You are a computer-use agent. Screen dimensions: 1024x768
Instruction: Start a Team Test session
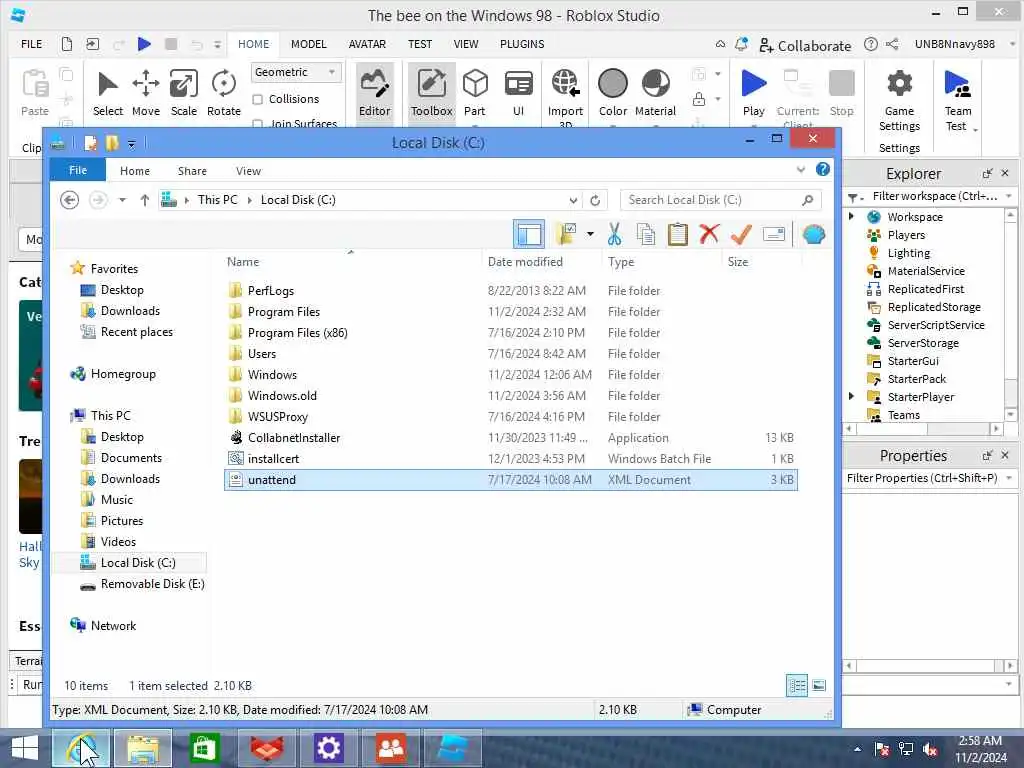tap(957, 99)
